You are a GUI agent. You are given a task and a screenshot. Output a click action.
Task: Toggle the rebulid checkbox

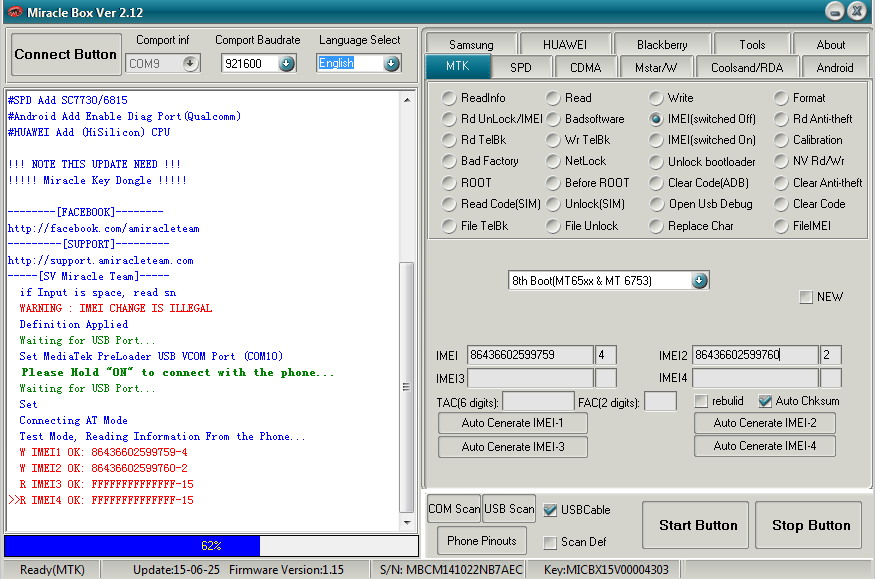coord(701,401)
